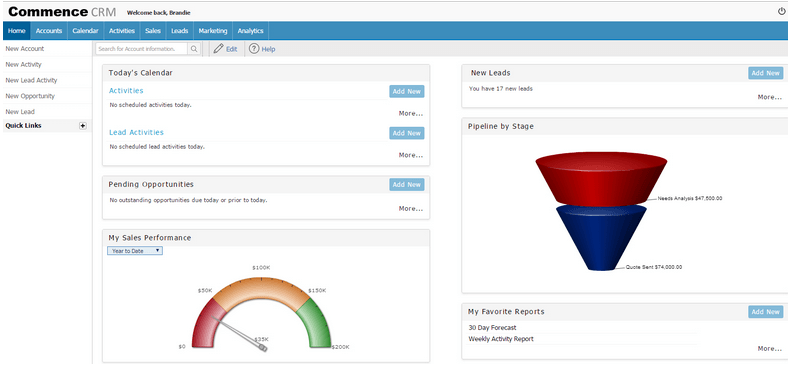Click Add New in New Leads
Image resolution: width=796 pixels, height=368 pixels.
[x=766, y=73]
